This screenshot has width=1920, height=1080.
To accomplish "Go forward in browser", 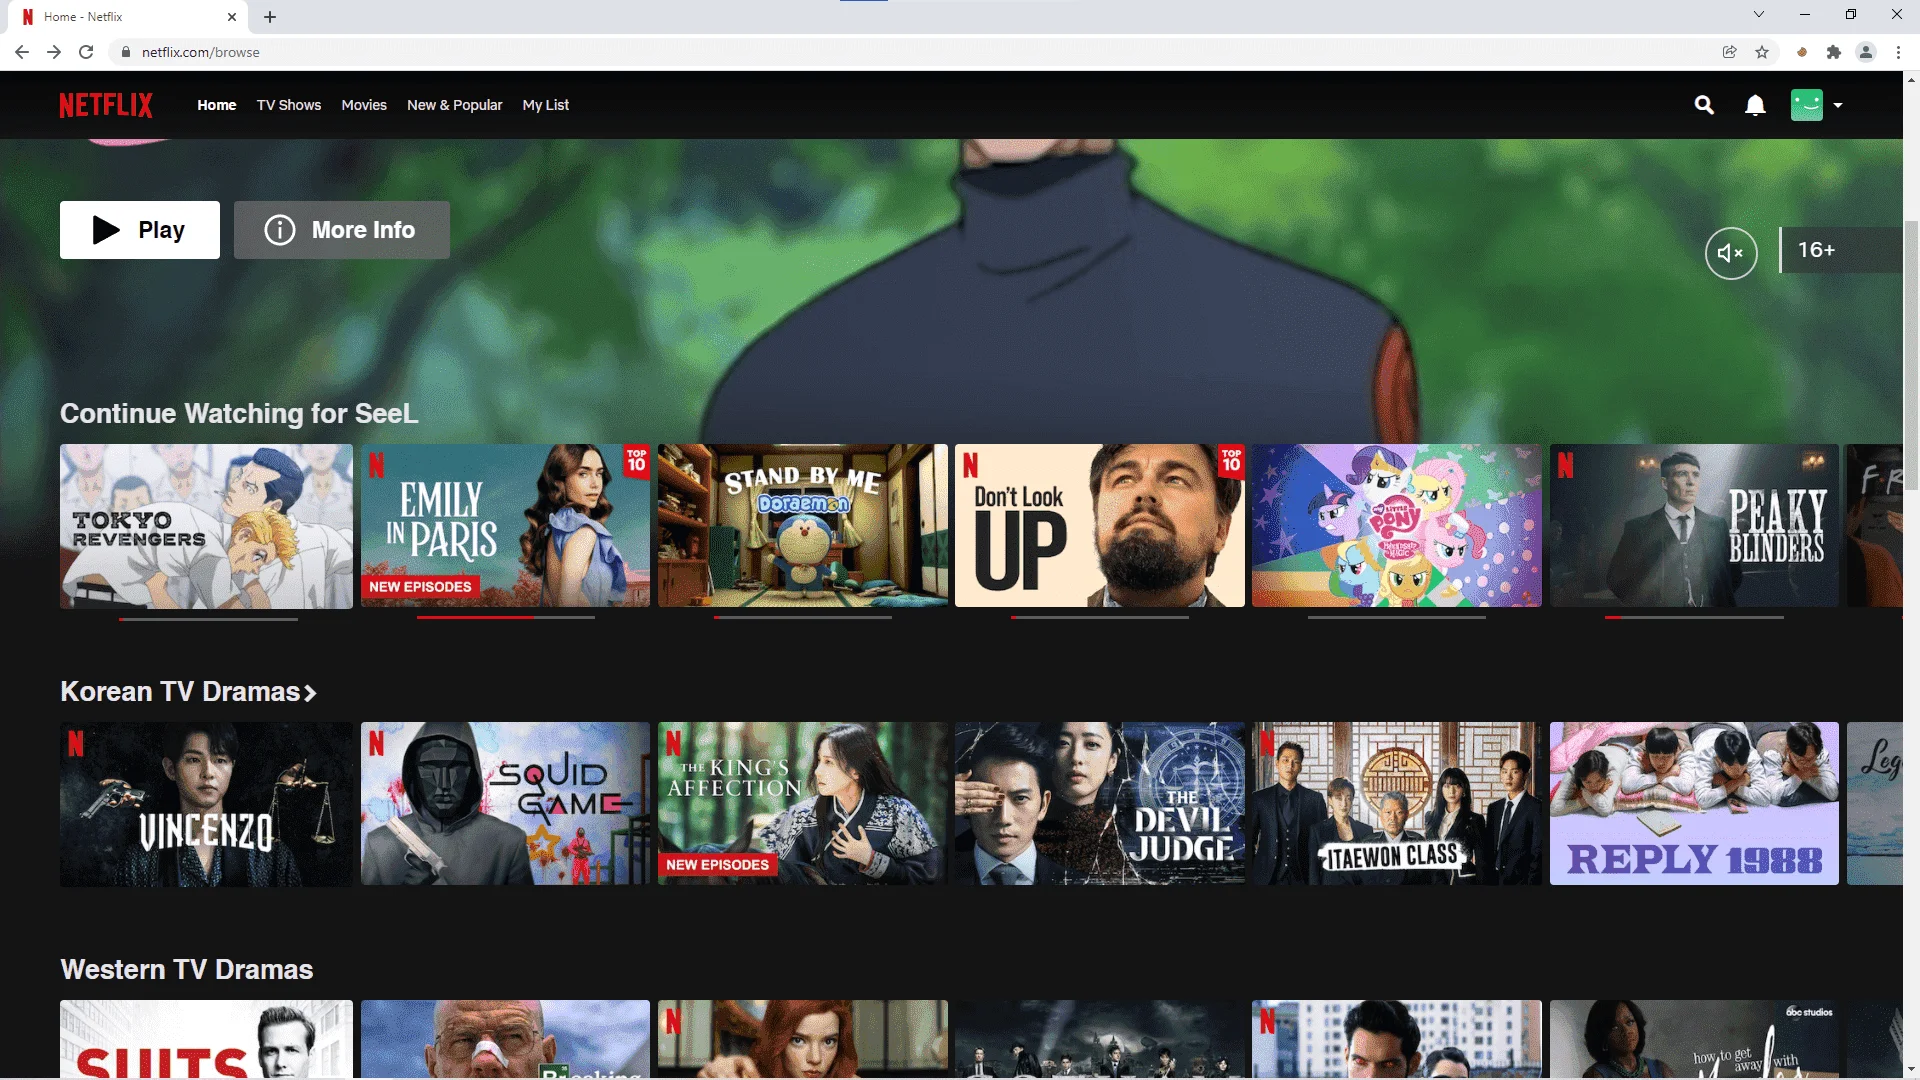I will point(54,52).
